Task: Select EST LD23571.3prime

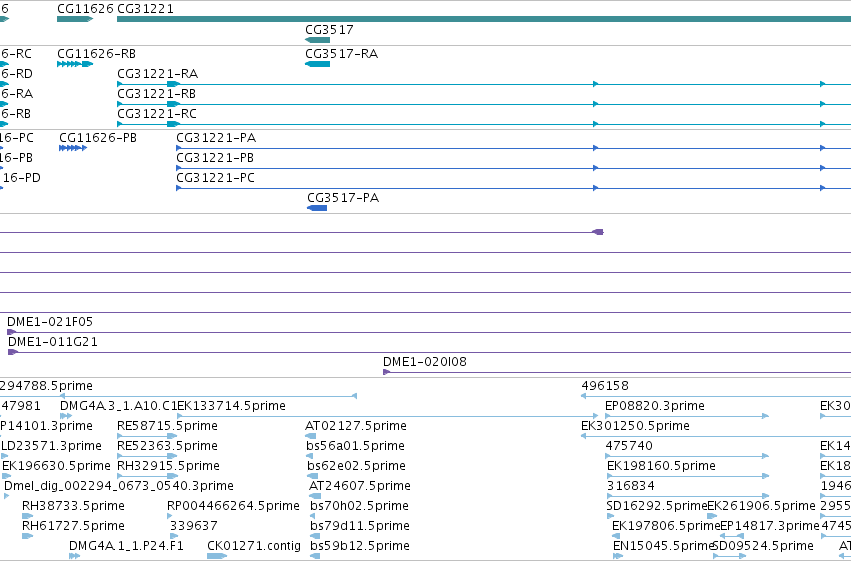Action: tap(51, 446)
